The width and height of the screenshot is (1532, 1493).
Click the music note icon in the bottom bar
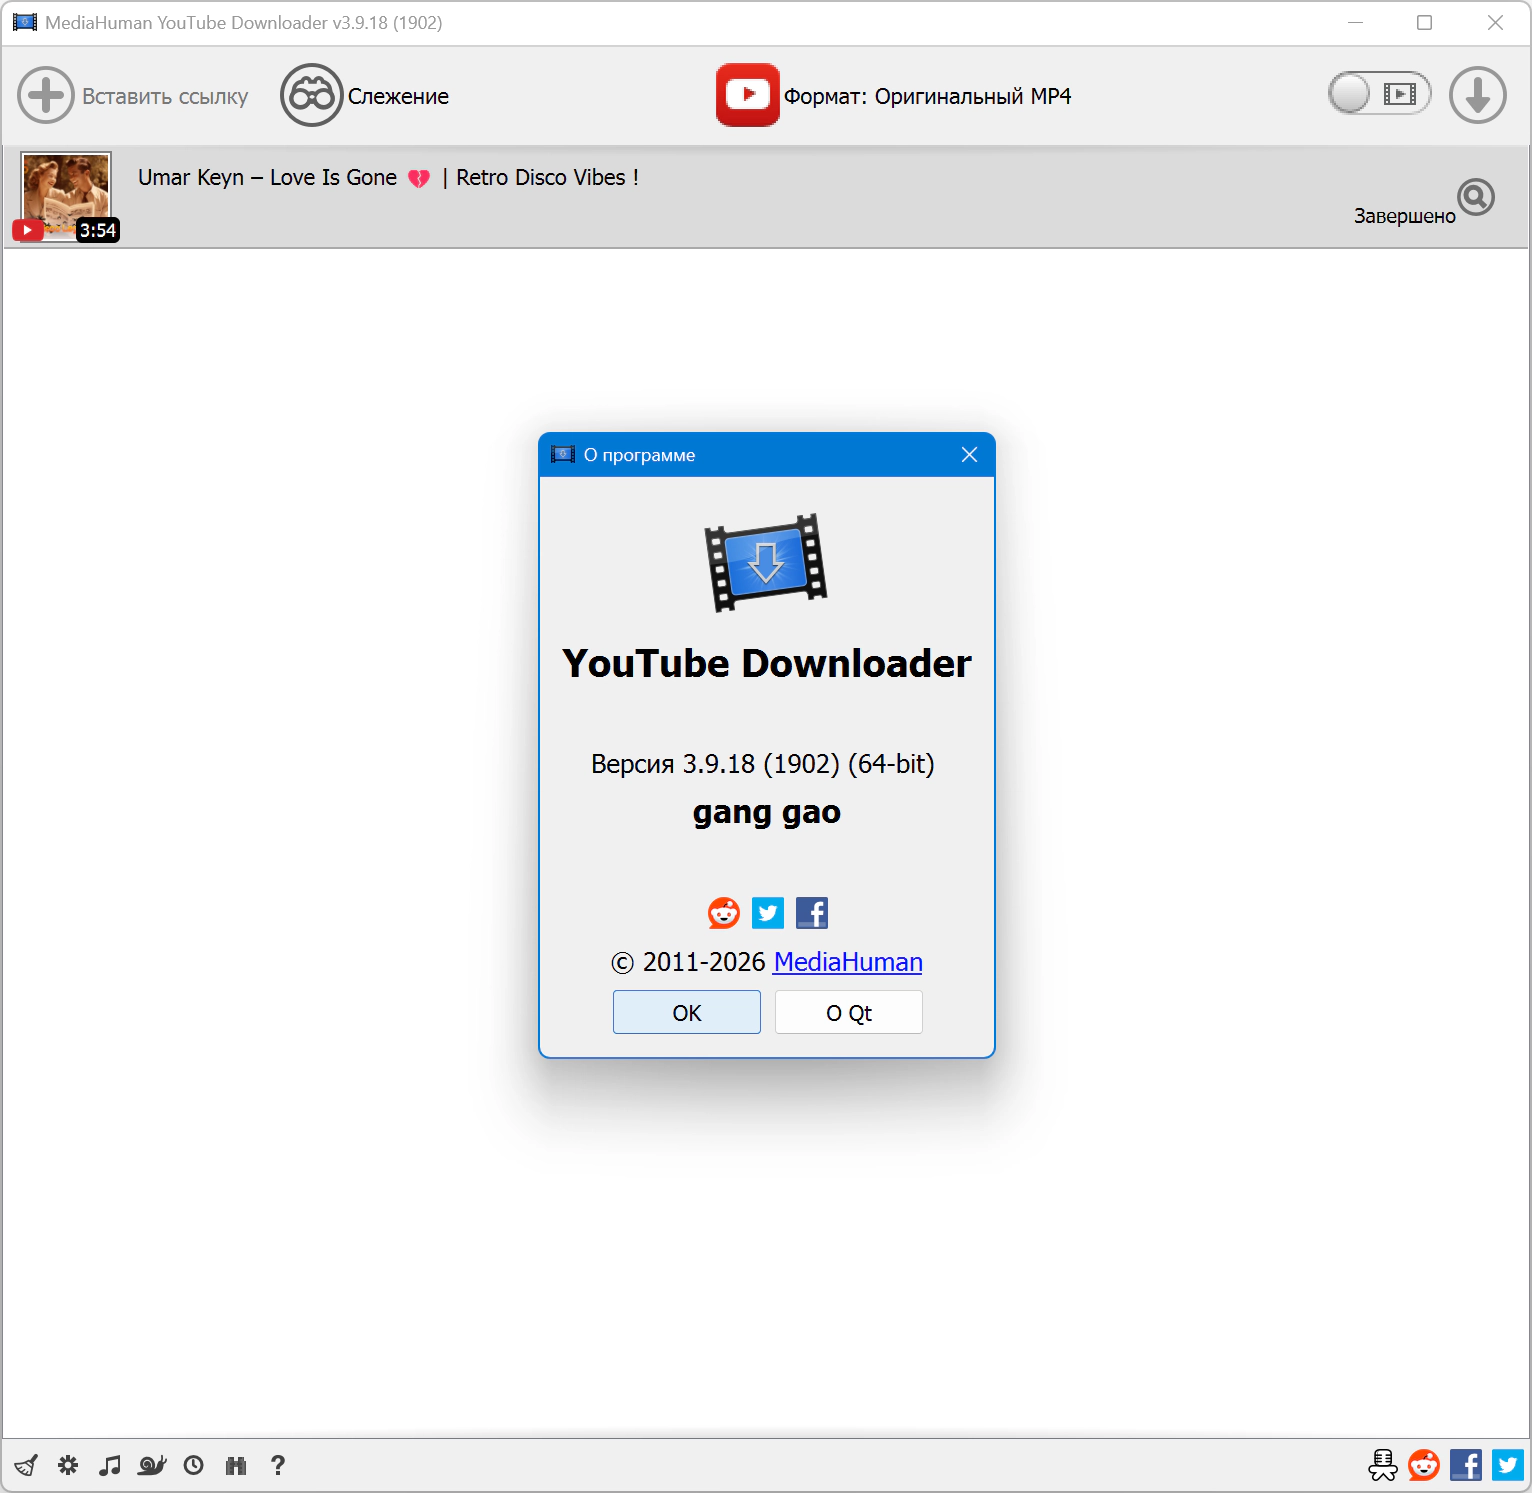(110, 1465)
